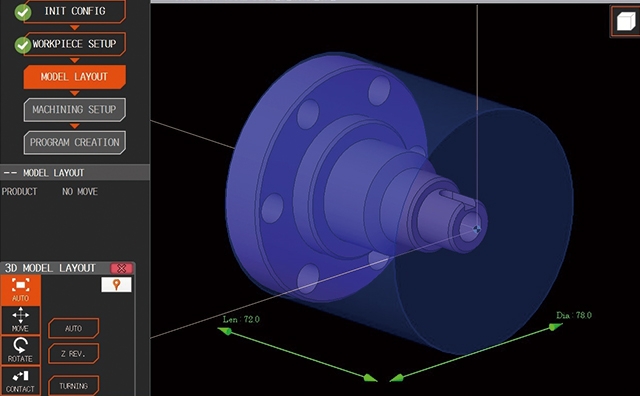Image resolution: width=640 pixels, height=396 pixels.
Task: Click the WORKPIECE SETUP green checkmark
Action: [x=23, y=44]
